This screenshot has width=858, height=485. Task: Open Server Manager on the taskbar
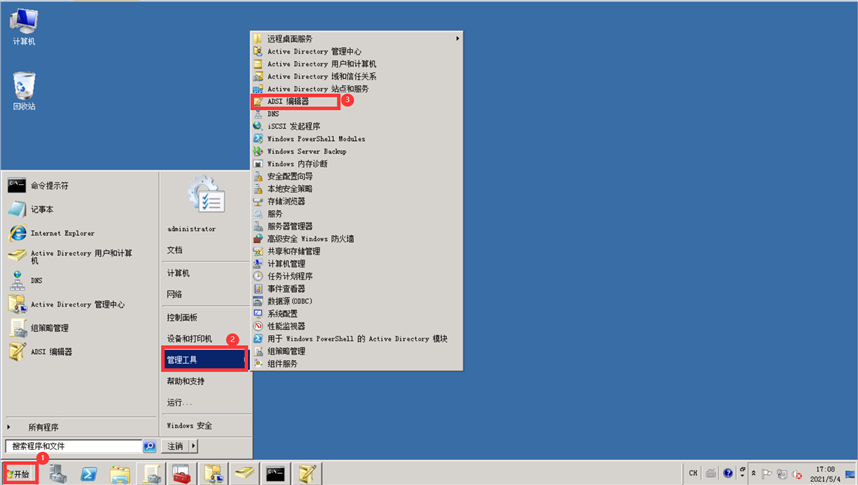tap(57, 474)
